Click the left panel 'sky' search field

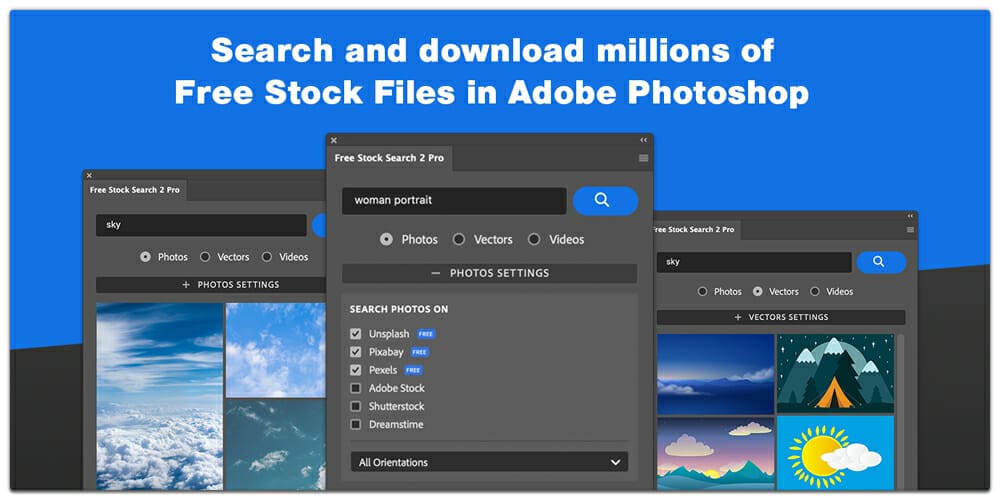(x=202, y=225)
